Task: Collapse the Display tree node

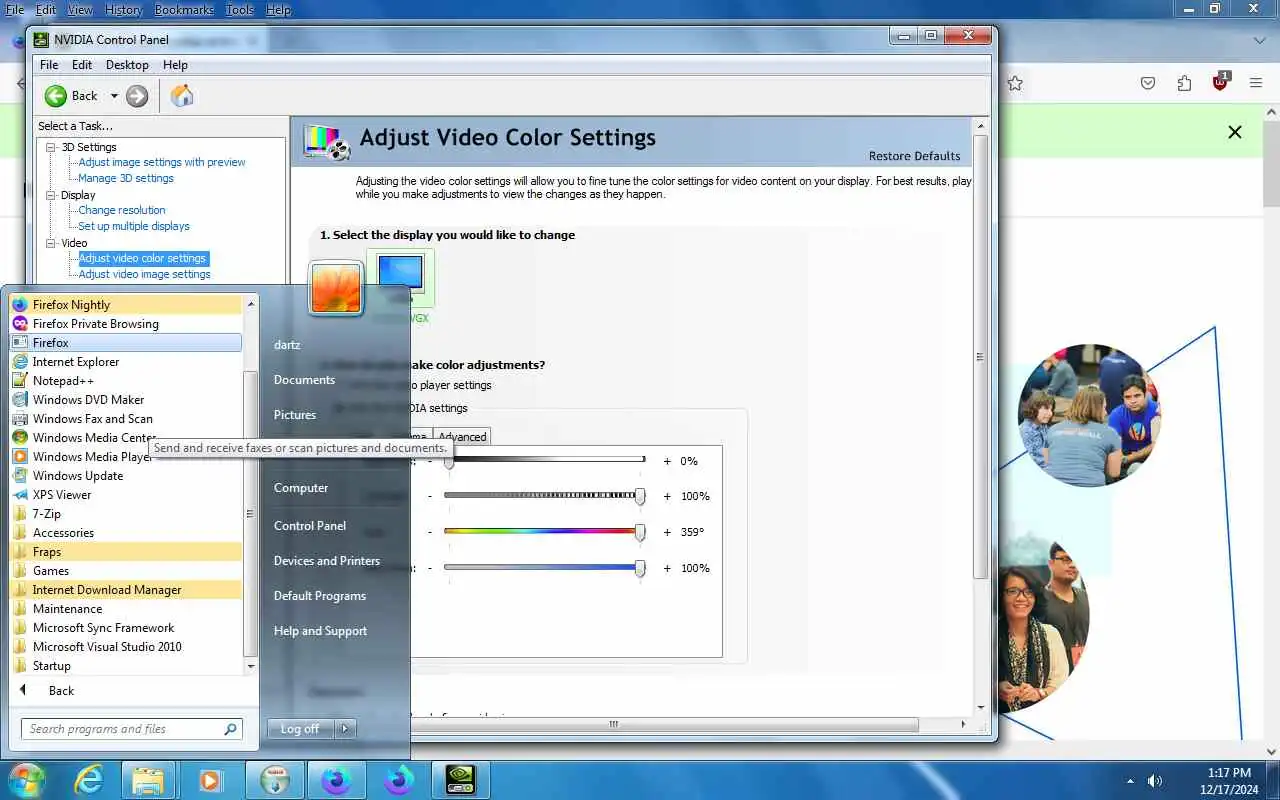Action: coord(52,195)
